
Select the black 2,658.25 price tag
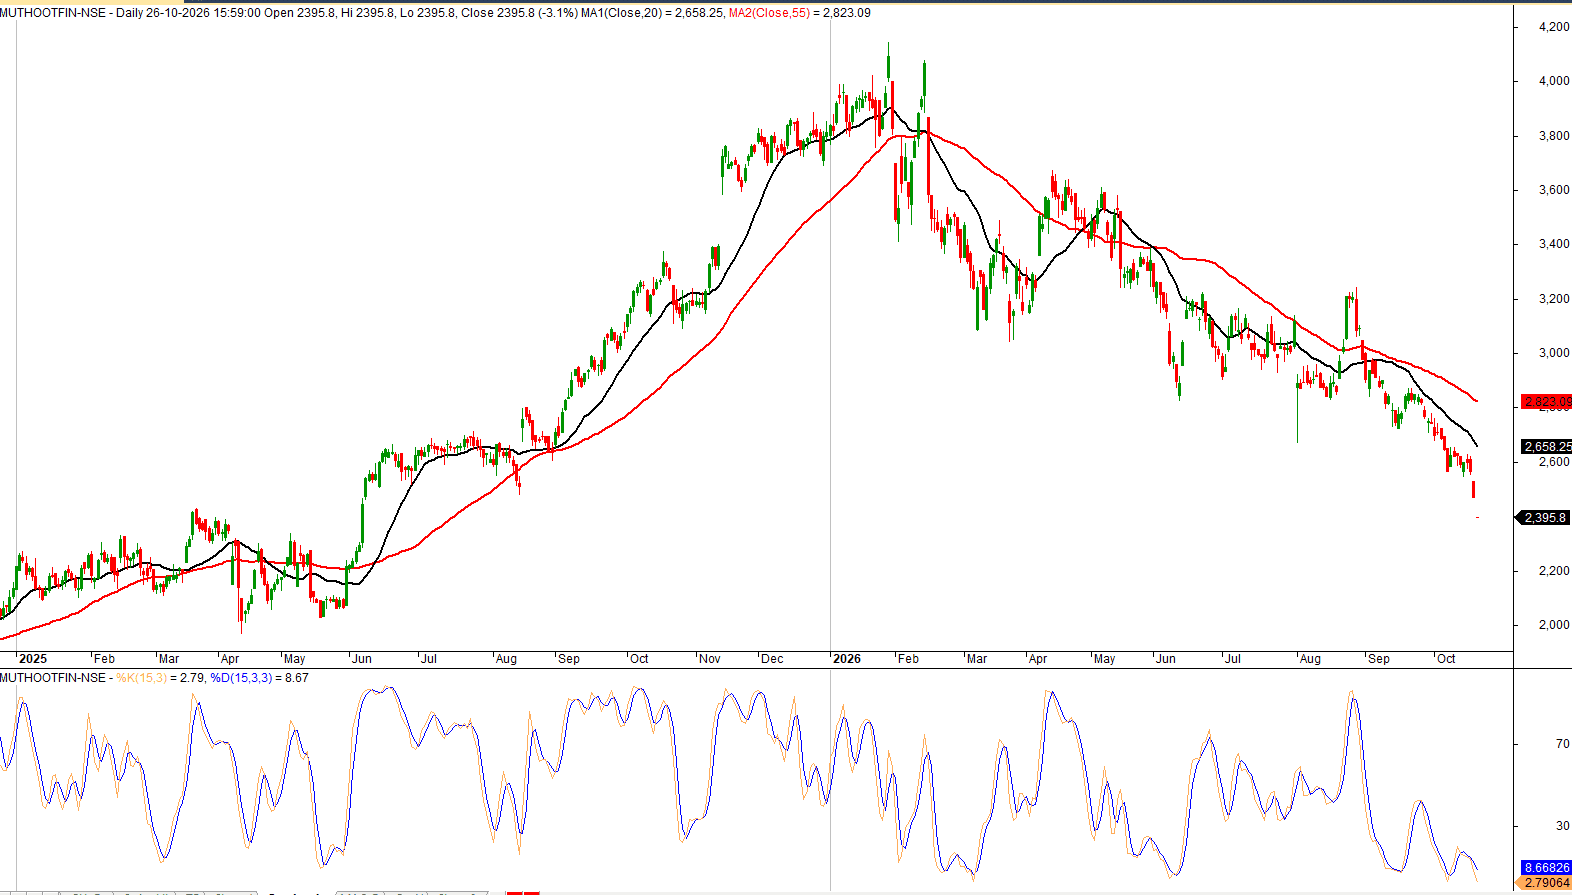click(x=1546, y=447)
